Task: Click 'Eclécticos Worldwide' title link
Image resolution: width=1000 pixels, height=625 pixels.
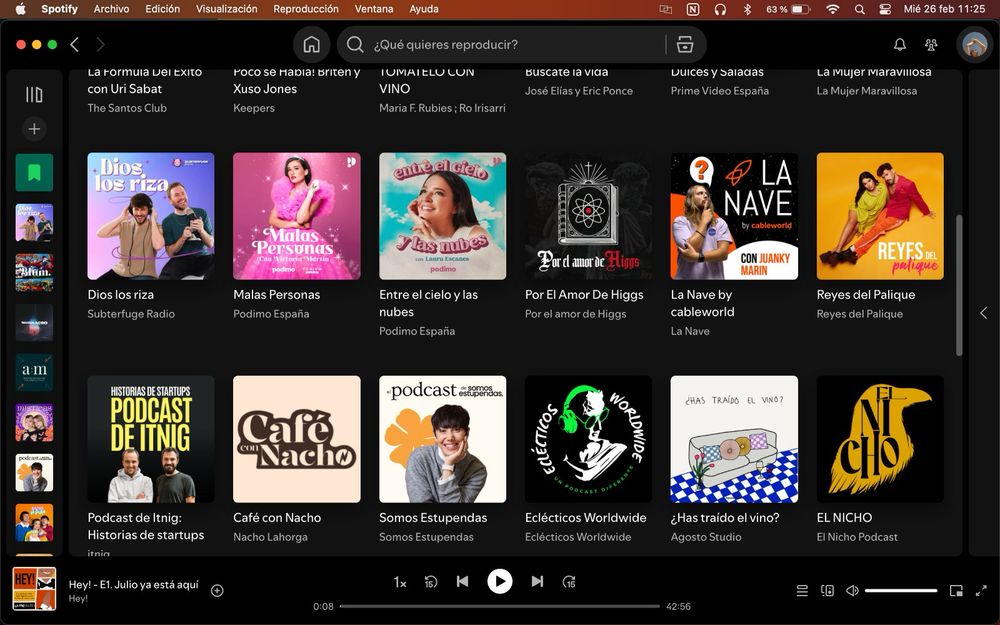Action: click(x=585, y=518)
